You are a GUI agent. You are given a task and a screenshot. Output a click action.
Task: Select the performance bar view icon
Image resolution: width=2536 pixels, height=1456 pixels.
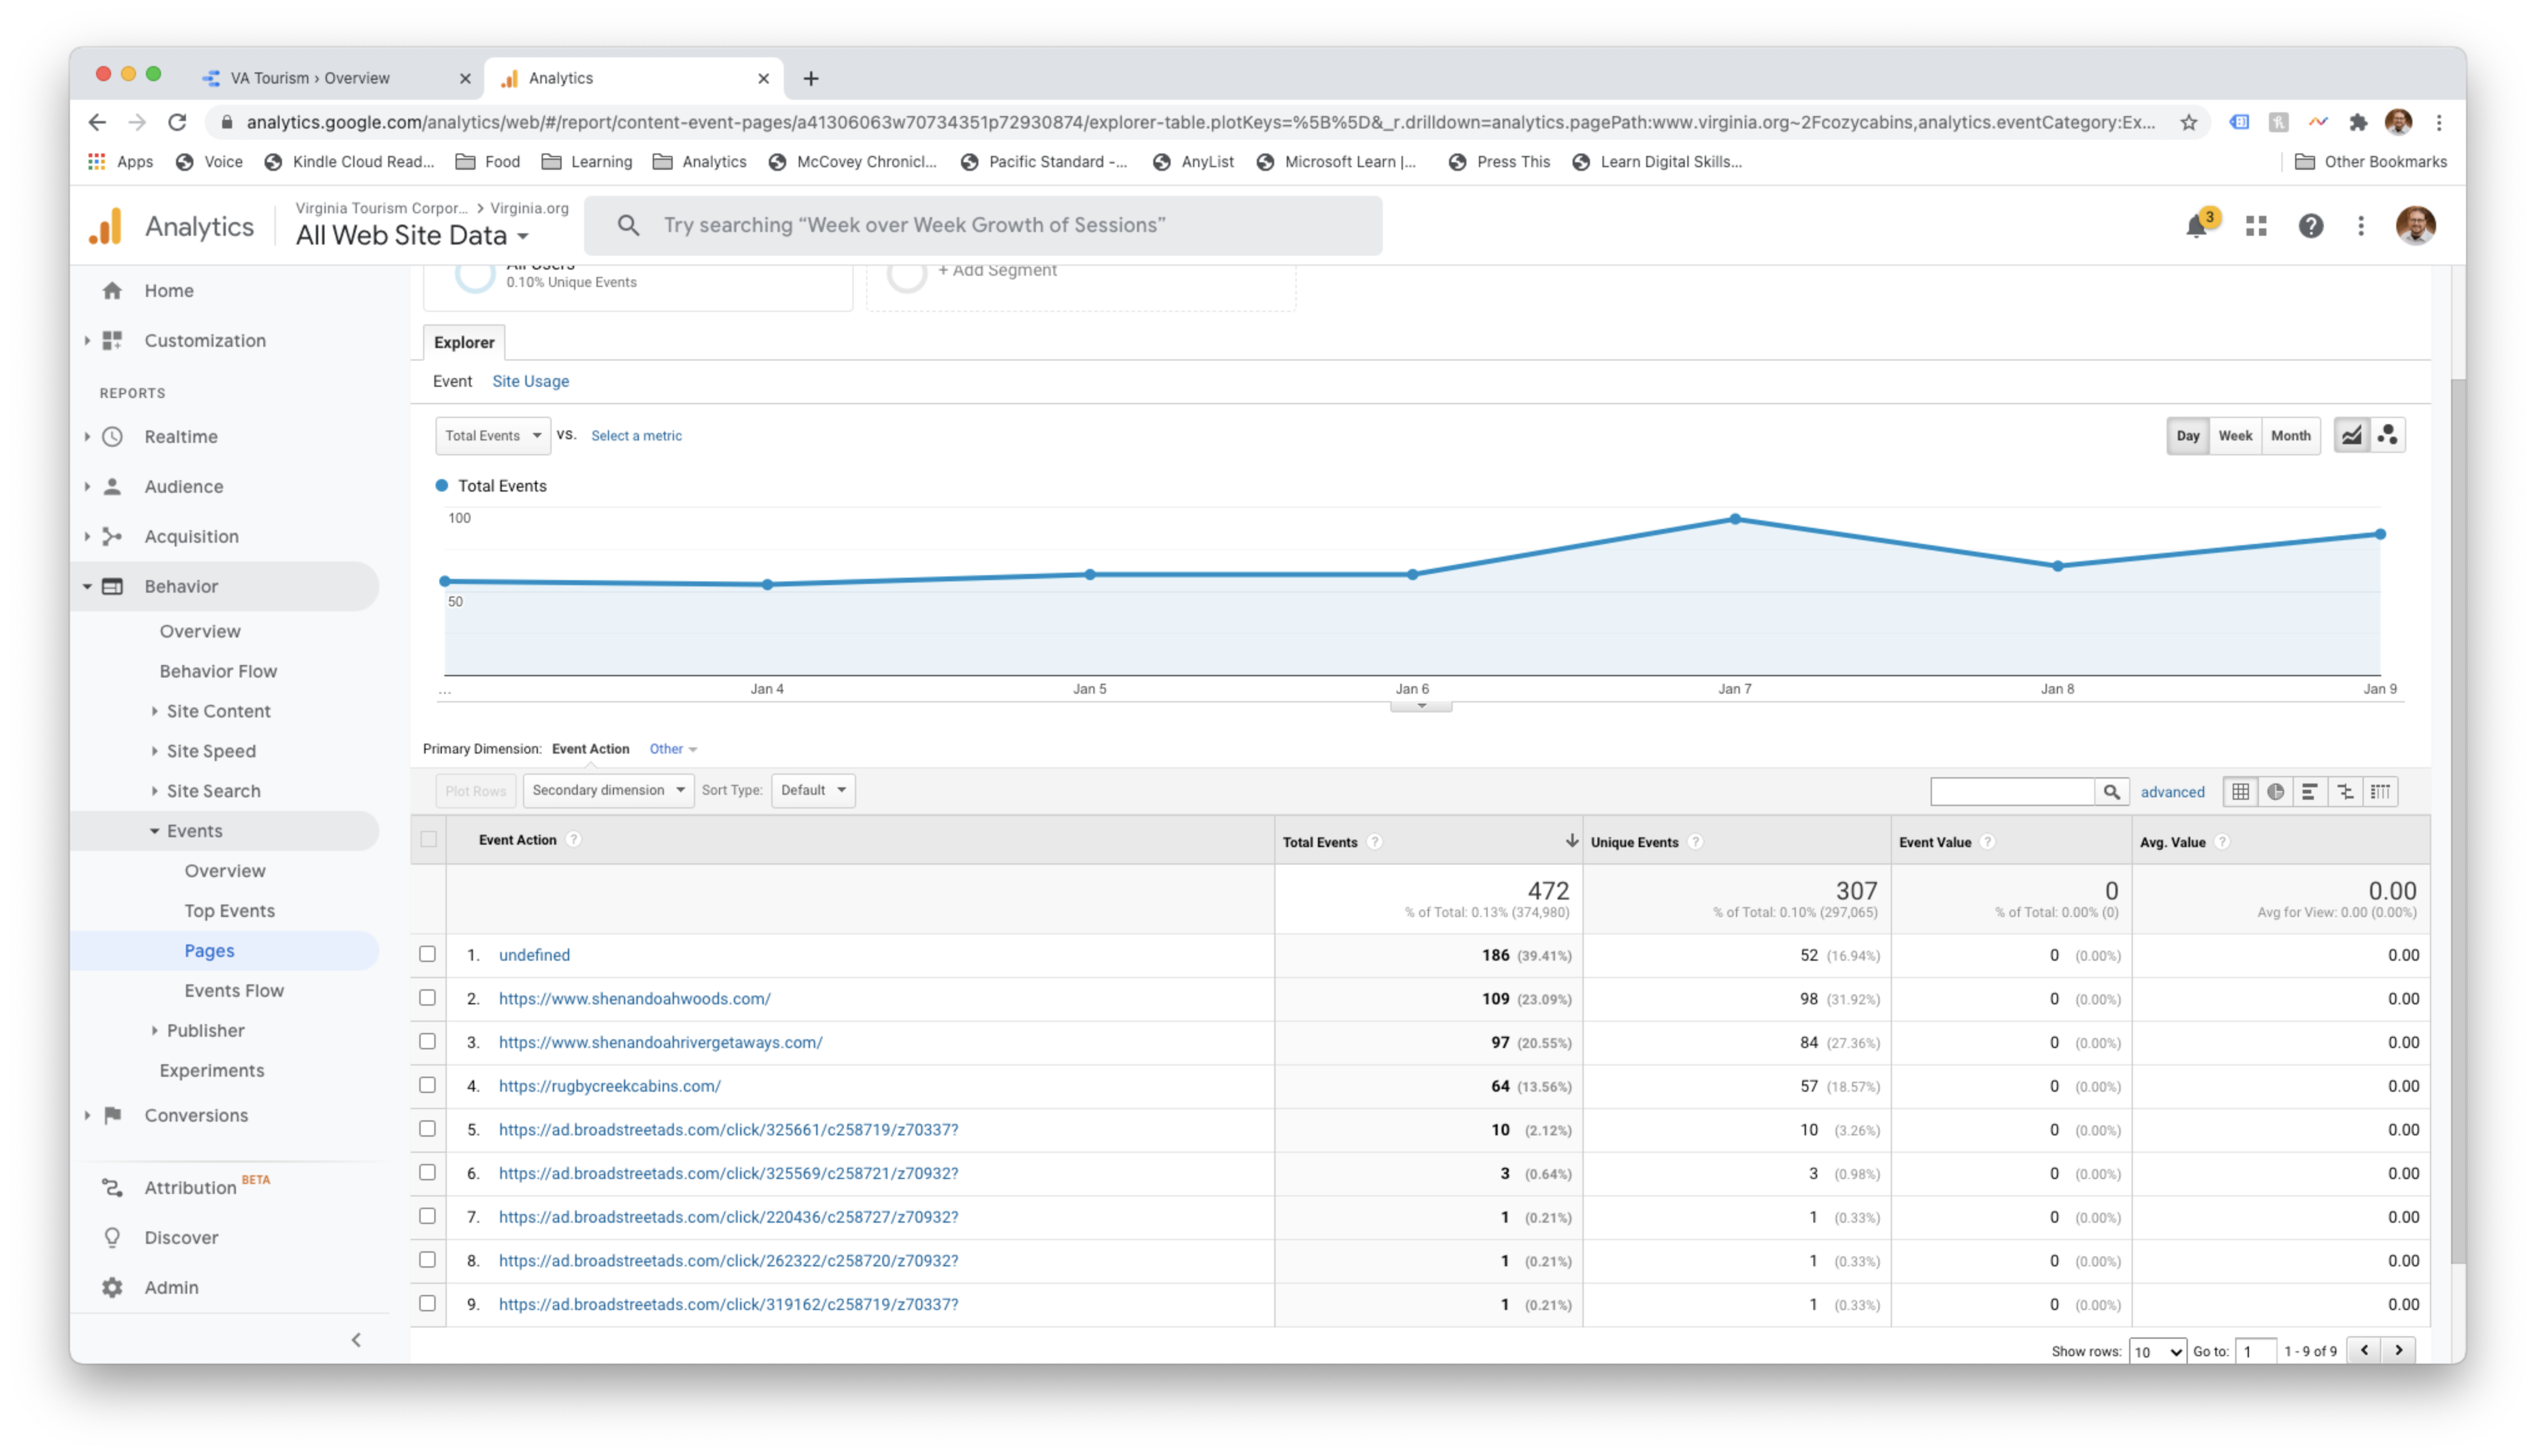coord(2311,791)
